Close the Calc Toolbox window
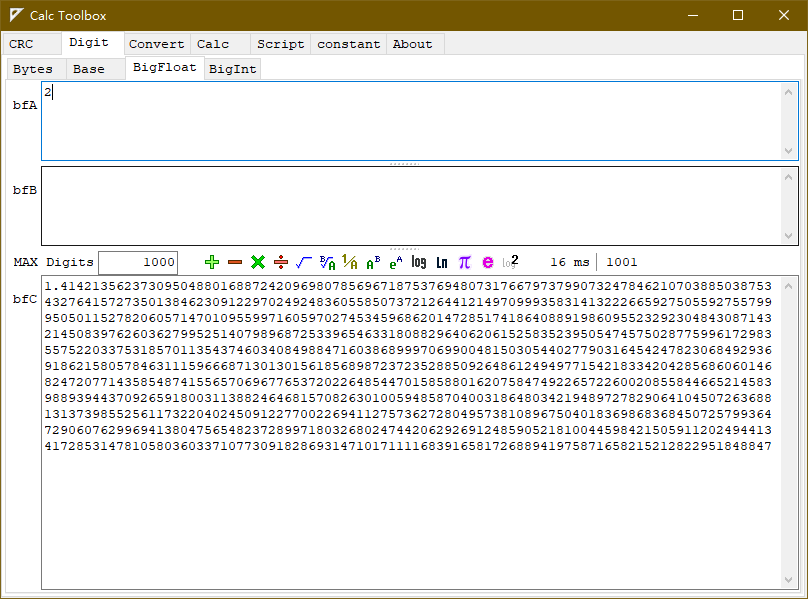 (784, 15)
